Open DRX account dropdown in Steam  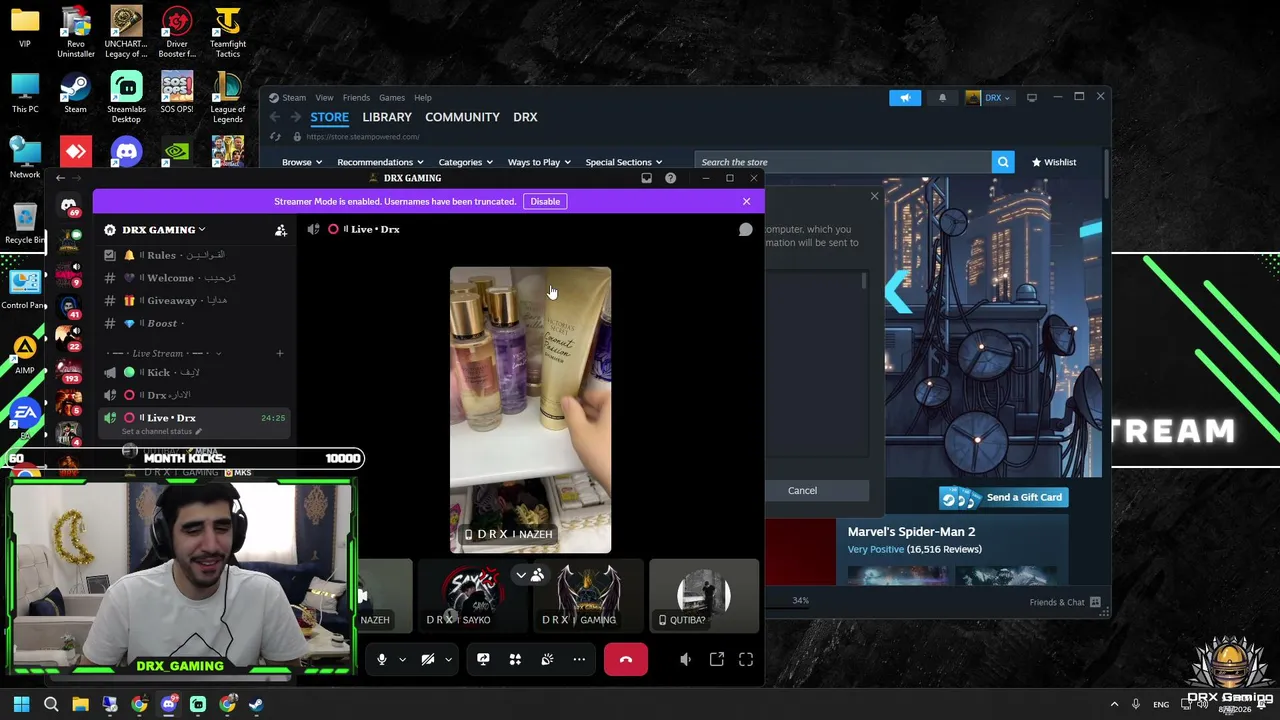click(x=988, y=98)
